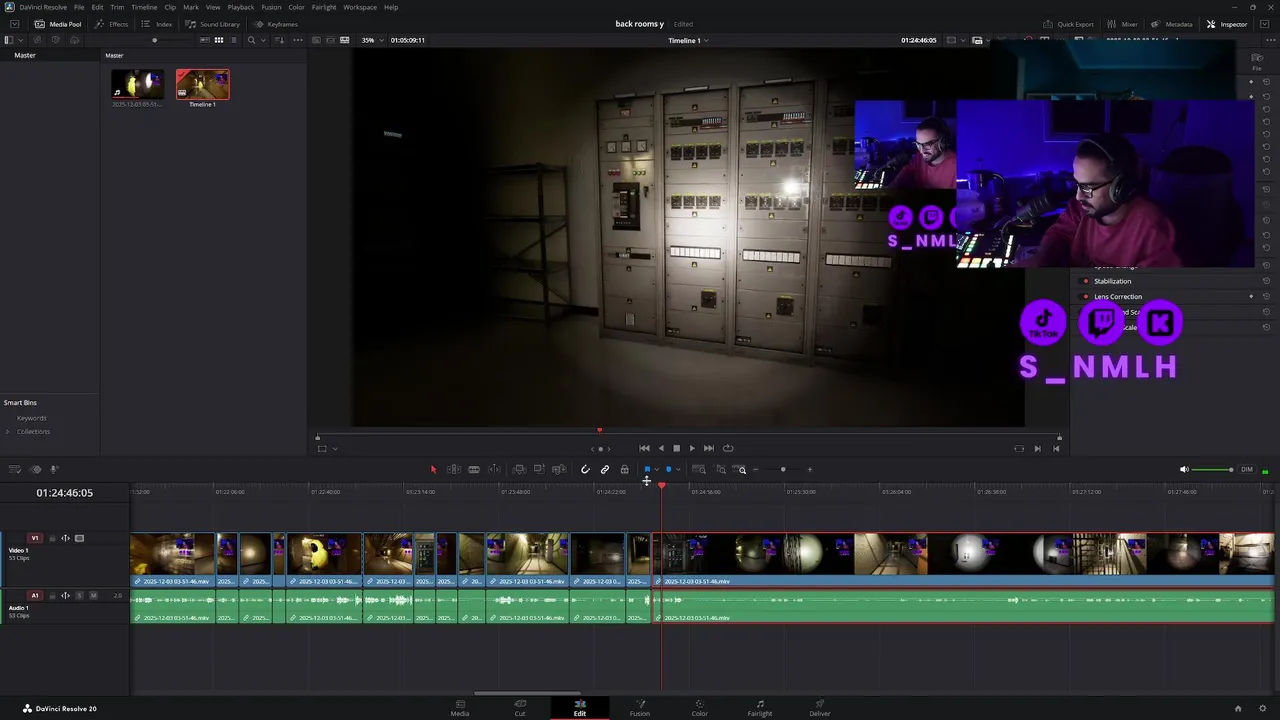Open Project Settings gear icon
1280x720 pixels.
point(1263,708)
